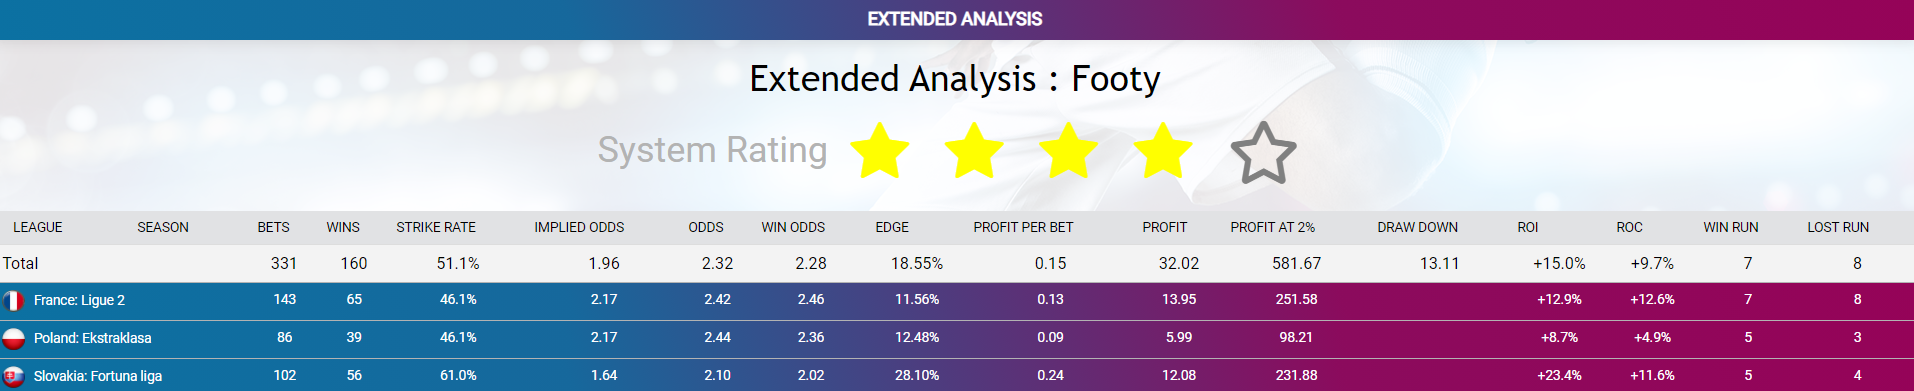Click the Poland flag icon
This screenshot has height=391, width=1914.
(13, 339)
